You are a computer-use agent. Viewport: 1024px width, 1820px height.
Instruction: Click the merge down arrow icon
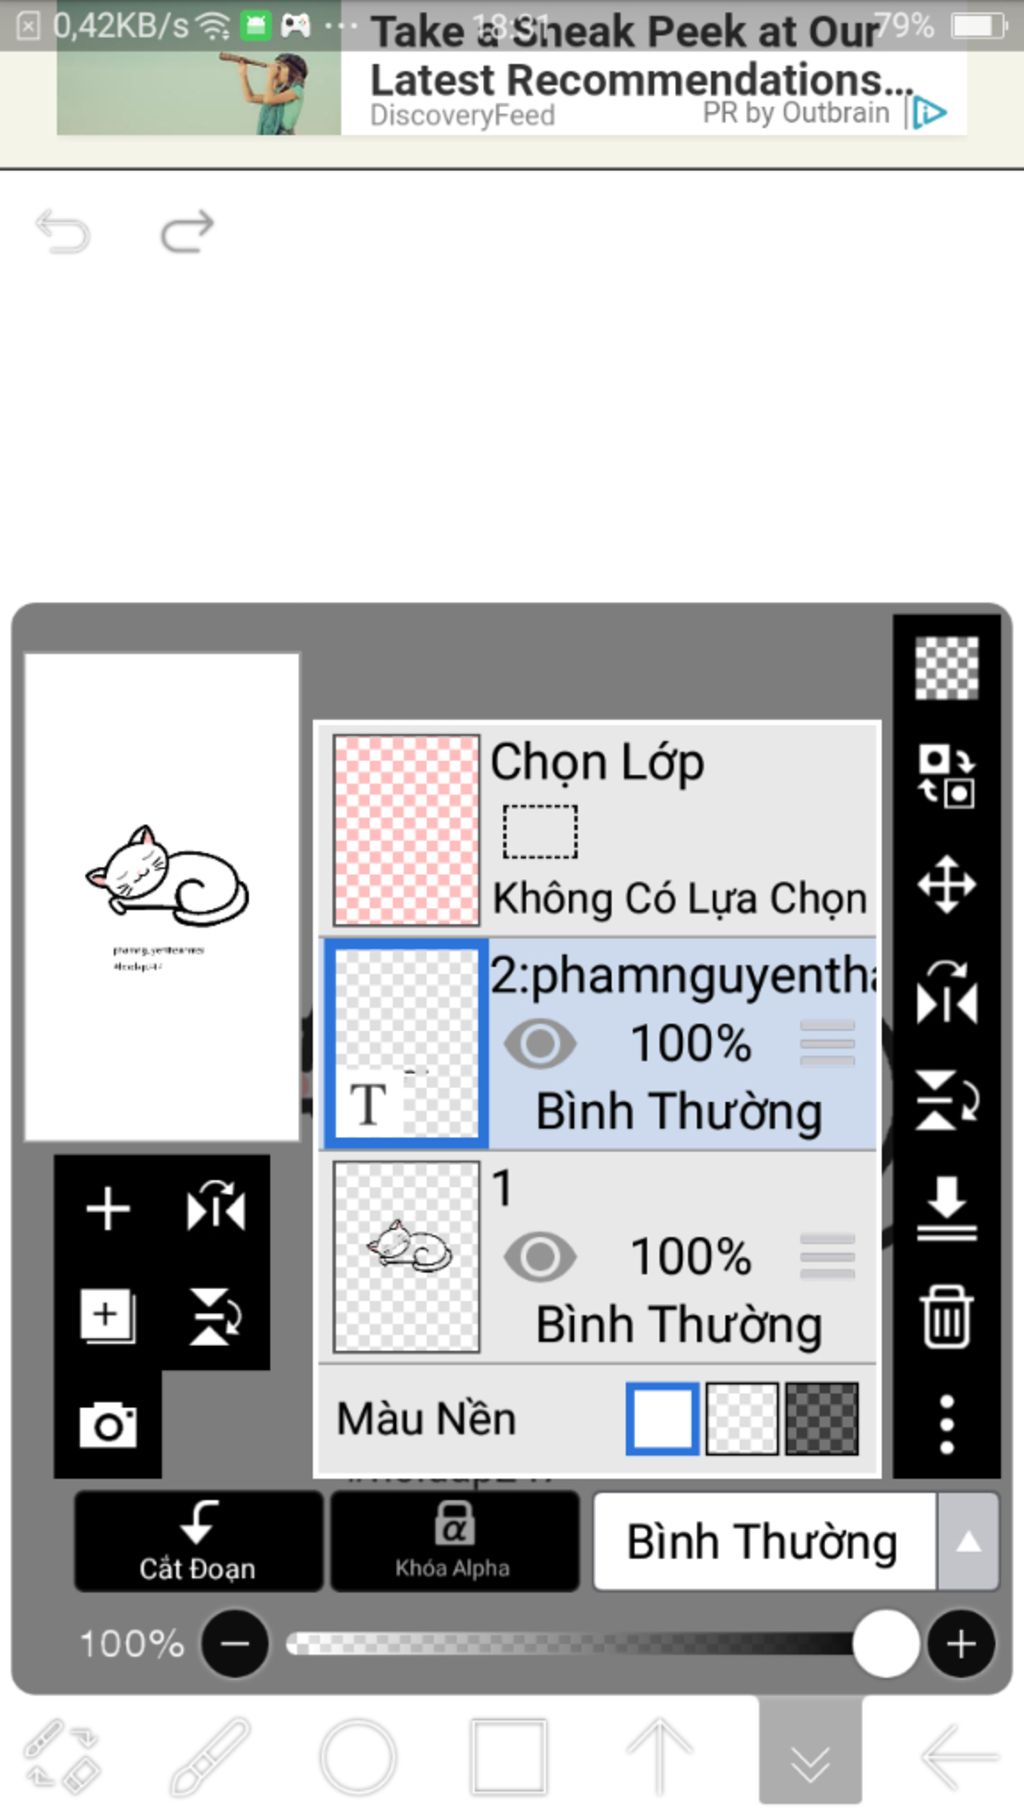pos(946,1208)
